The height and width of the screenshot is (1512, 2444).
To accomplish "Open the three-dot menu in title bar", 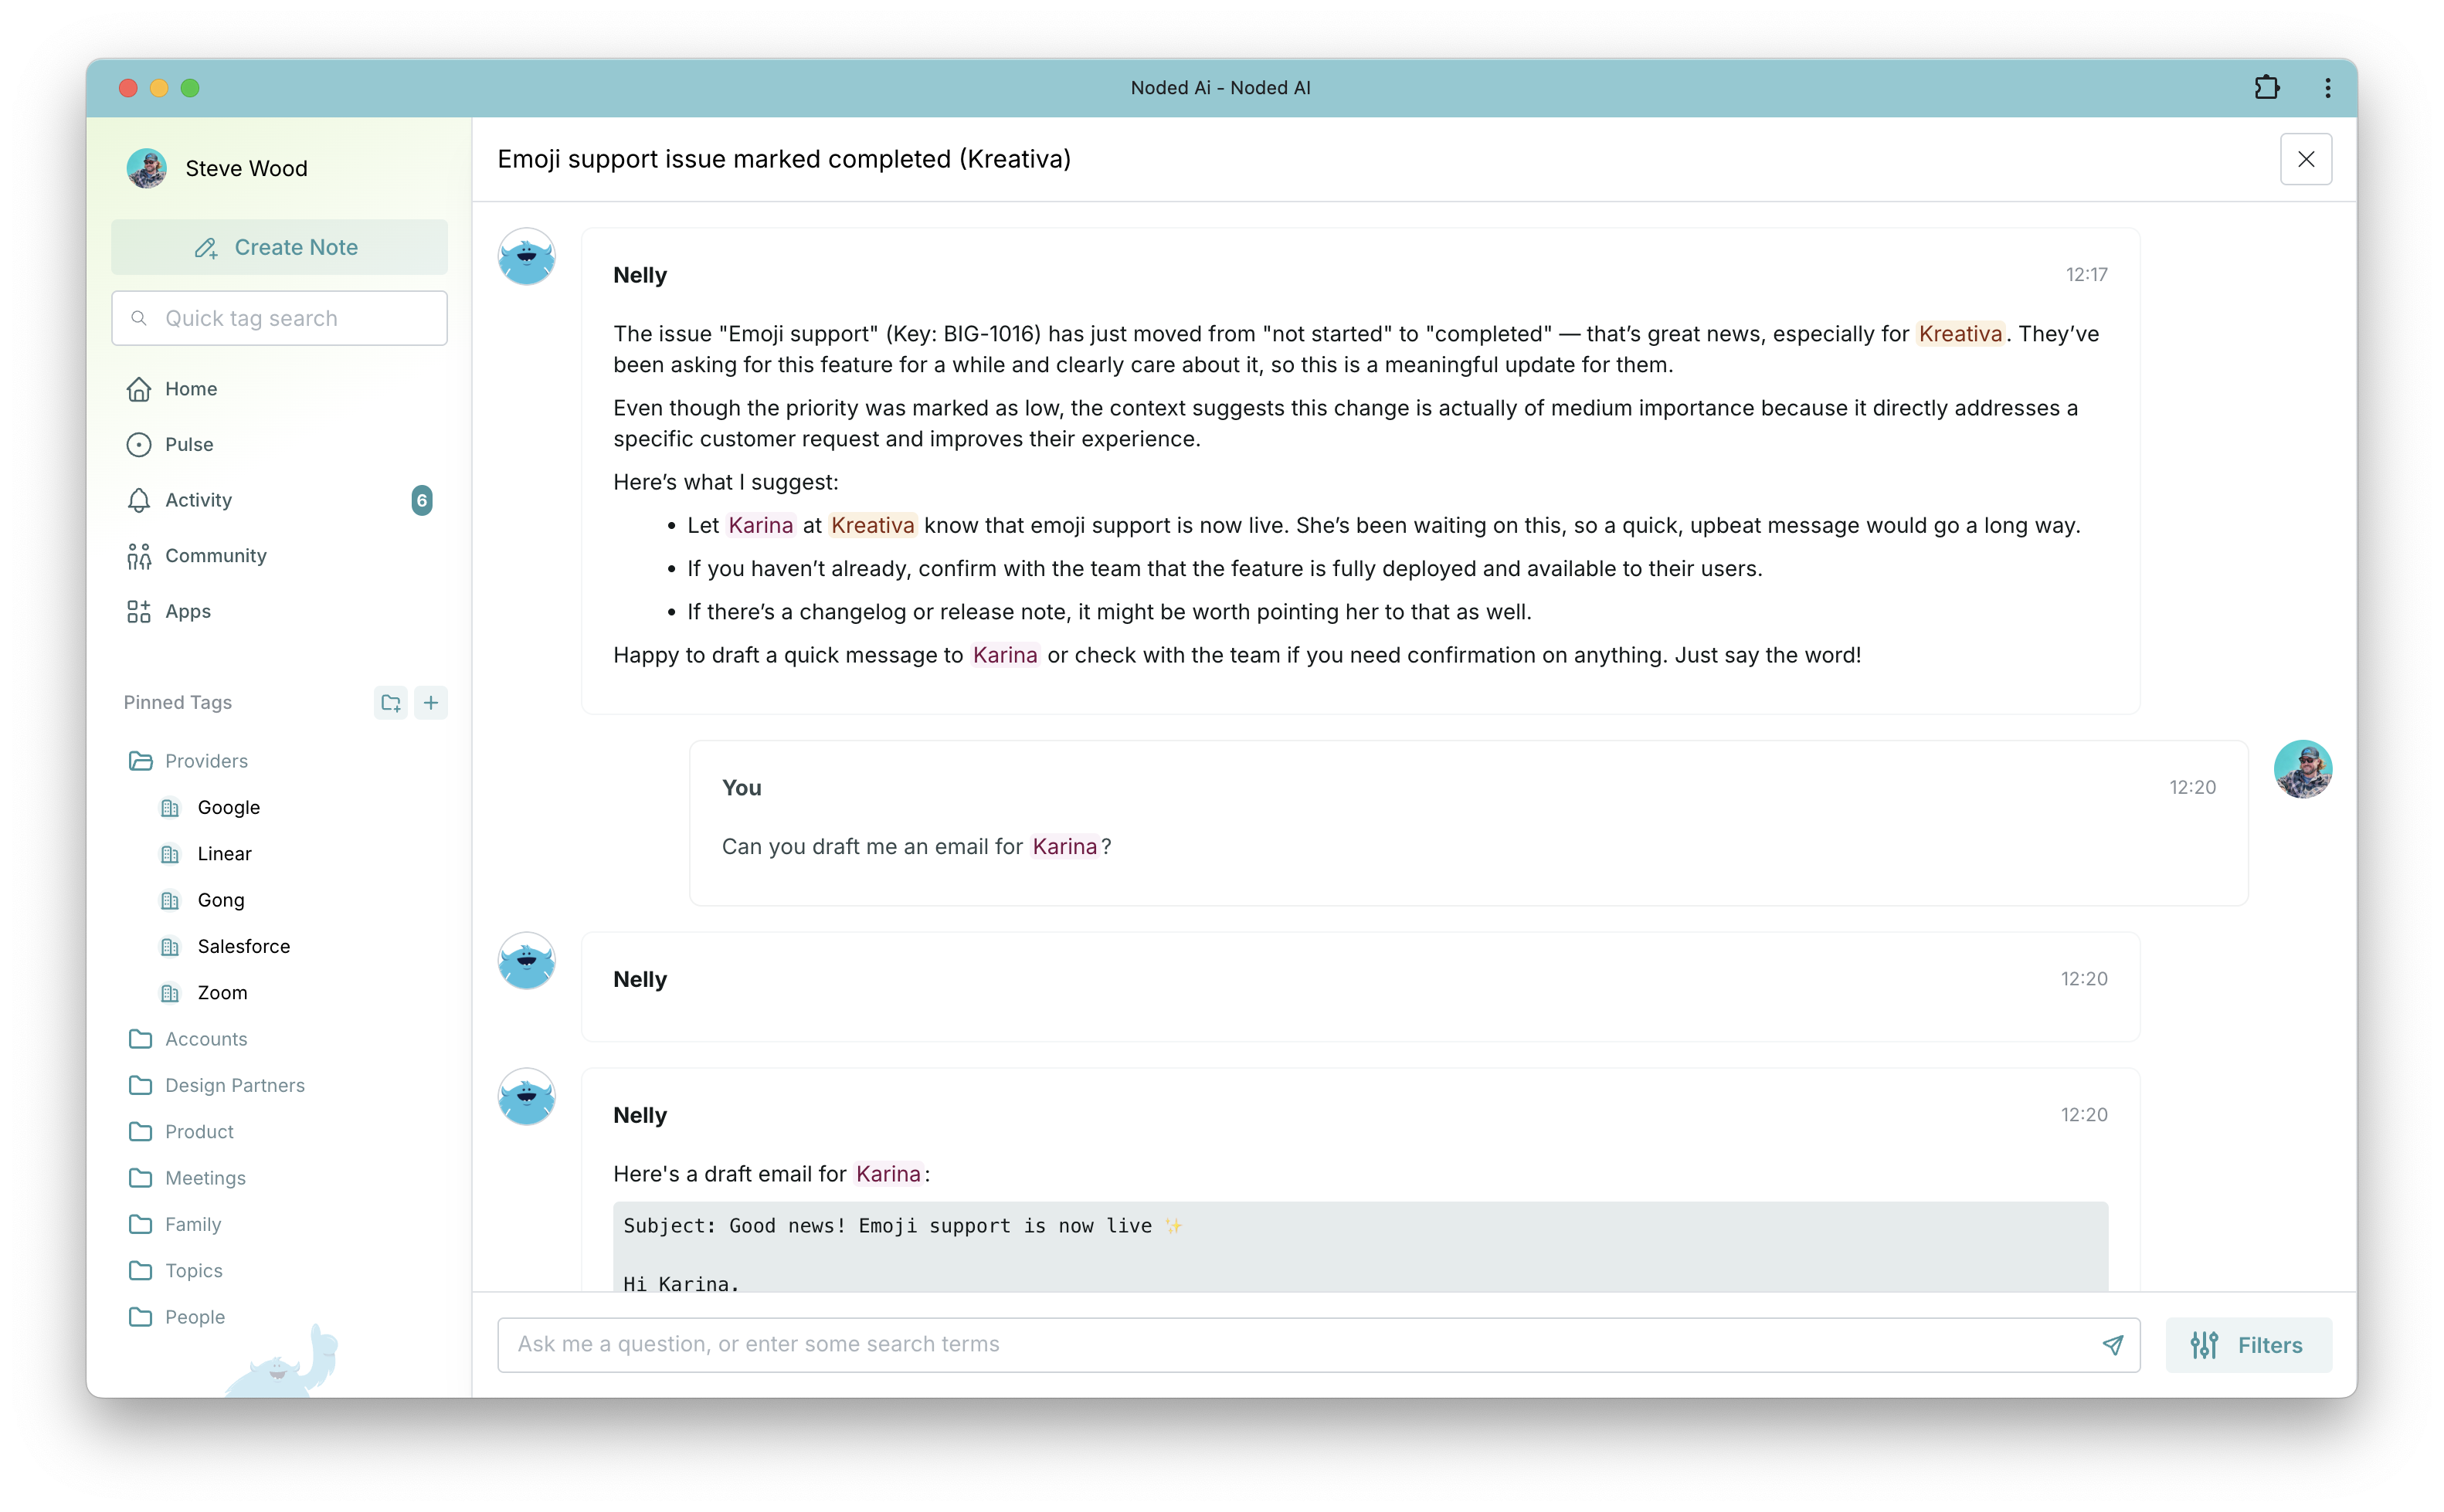I will [x=2328, y=88].
